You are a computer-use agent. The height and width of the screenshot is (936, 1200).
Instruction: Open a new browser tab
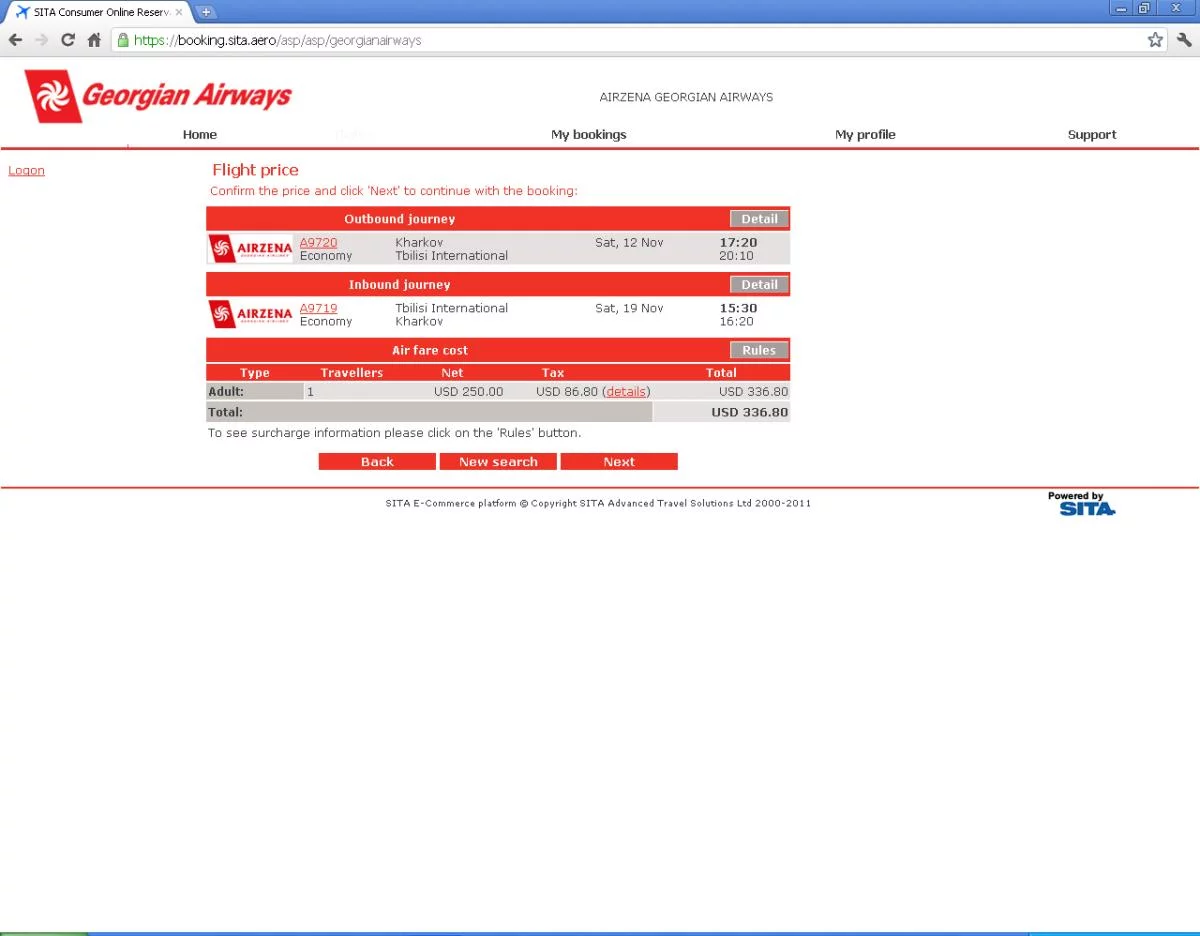[206, 12]
